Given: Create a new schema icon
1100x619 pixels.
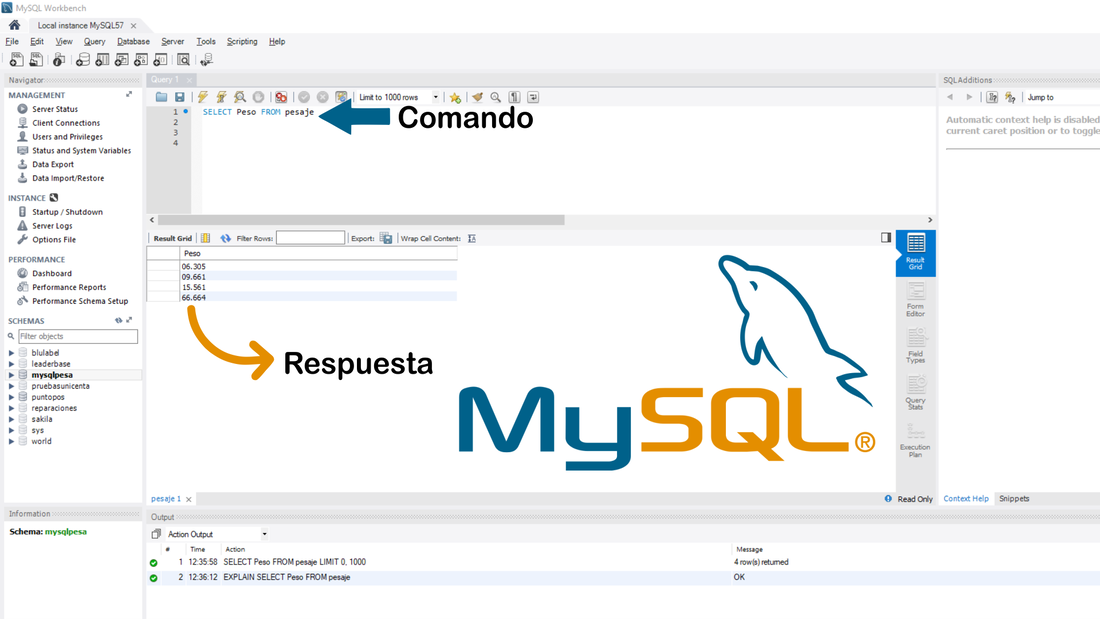Looking at the screenshot, I should coord(83,60).
